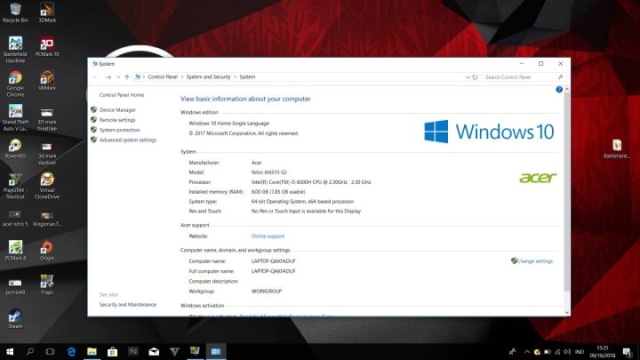640x360 pixels.
Task: Open the Google Chrome desktop icon
Action: [15, 83]
